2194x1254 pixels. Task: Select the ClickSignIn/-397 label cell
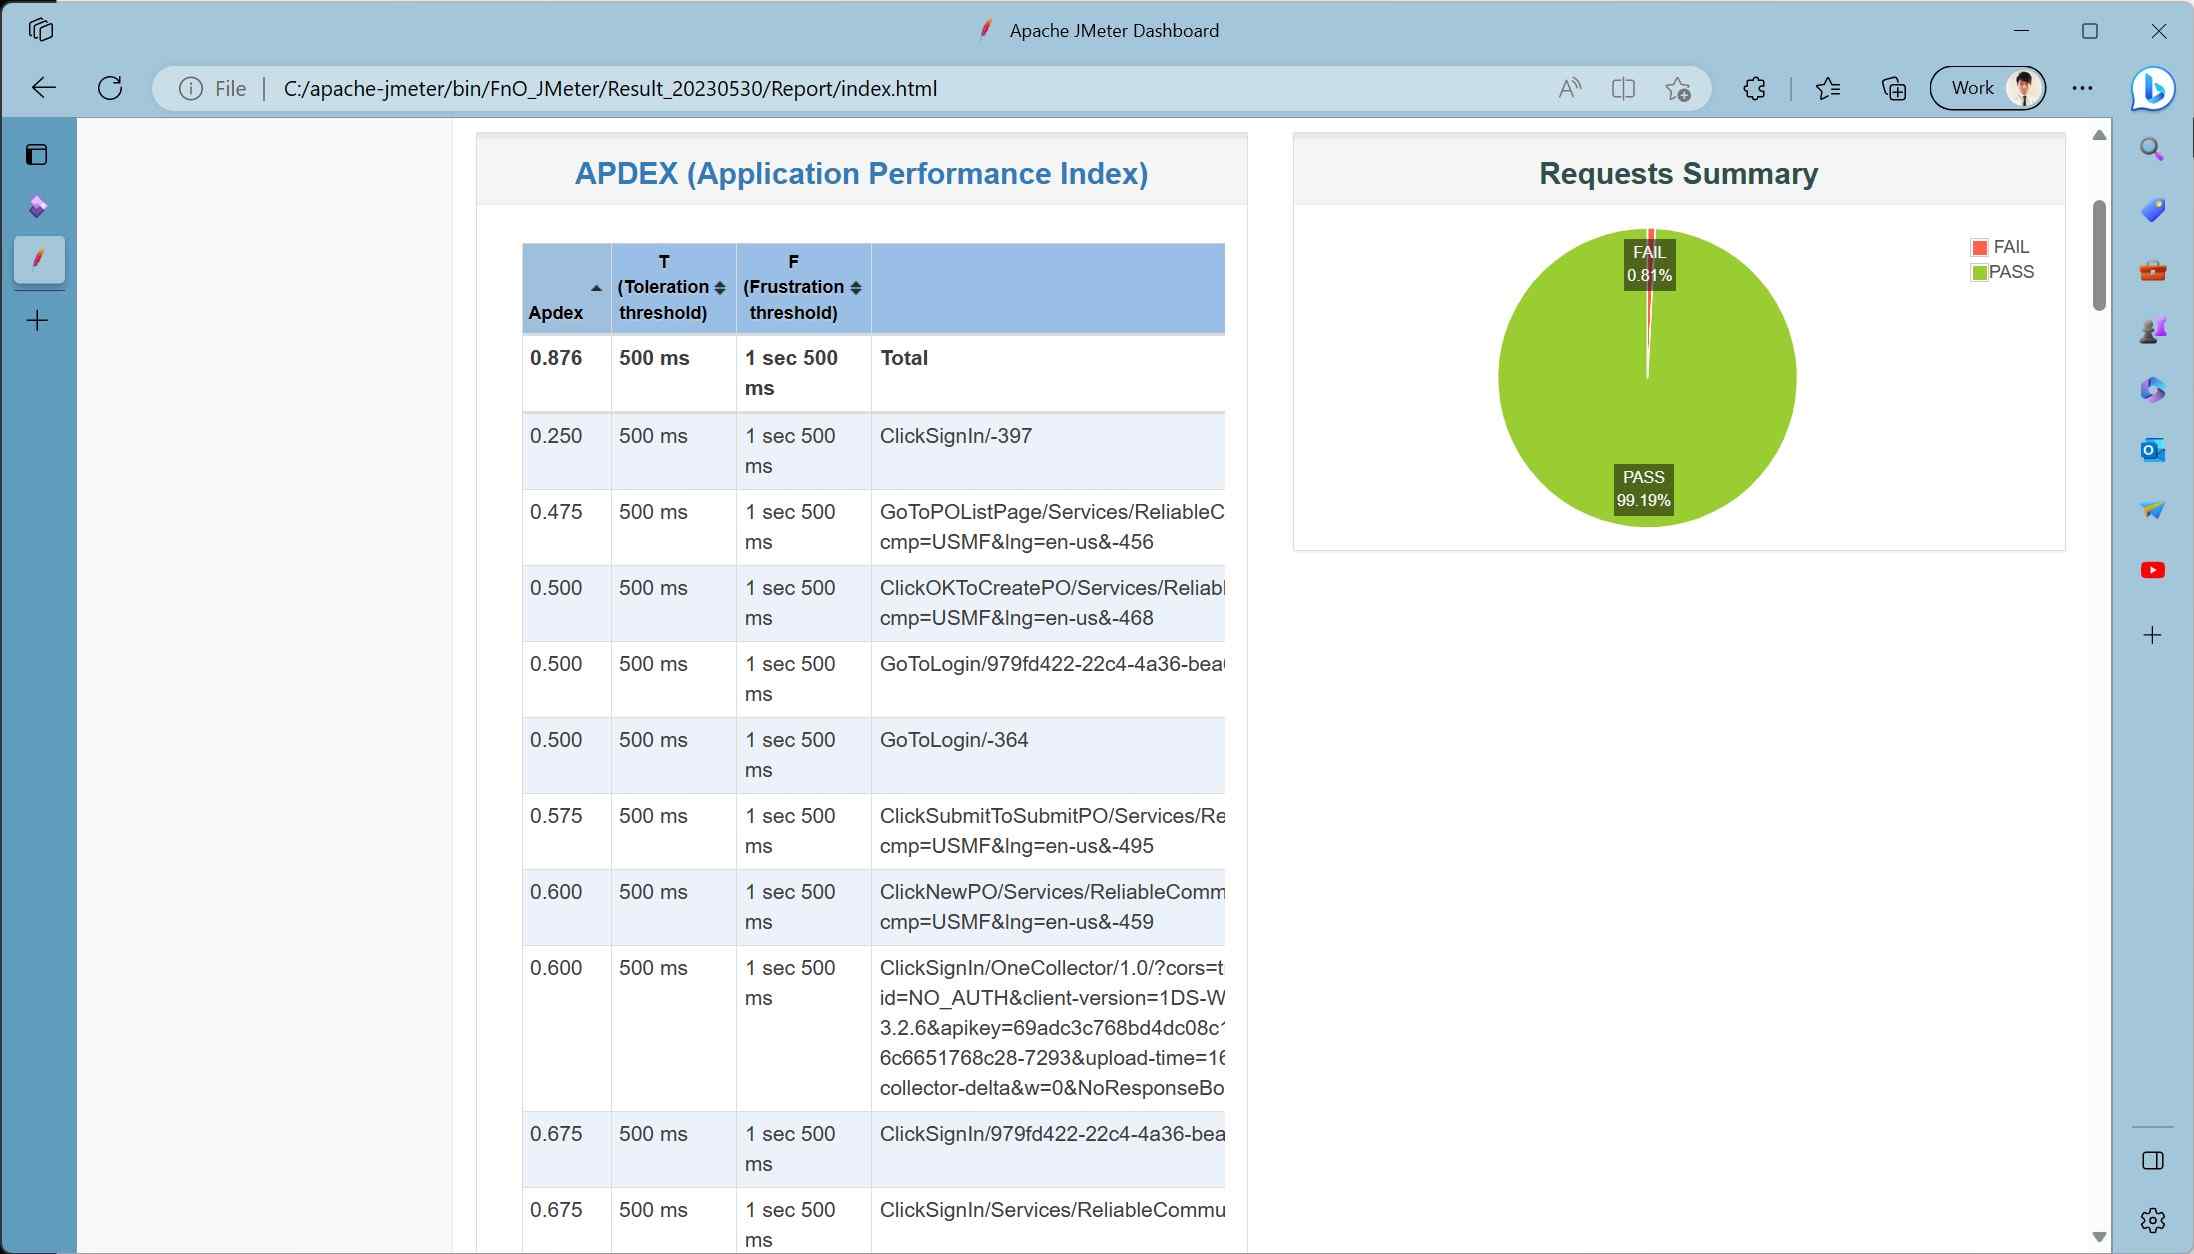pyautogui.click(x=1047, y=451)
